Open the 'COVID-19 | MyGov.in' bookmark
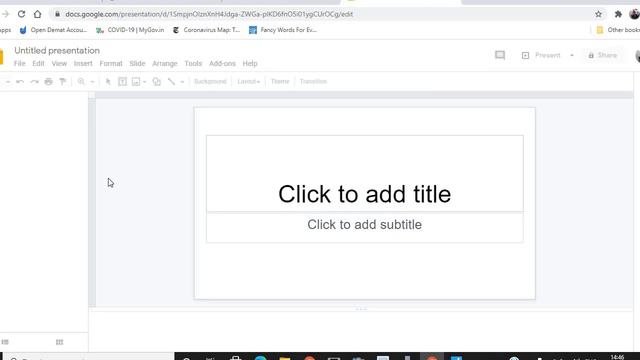 click(x=130, y=30)
